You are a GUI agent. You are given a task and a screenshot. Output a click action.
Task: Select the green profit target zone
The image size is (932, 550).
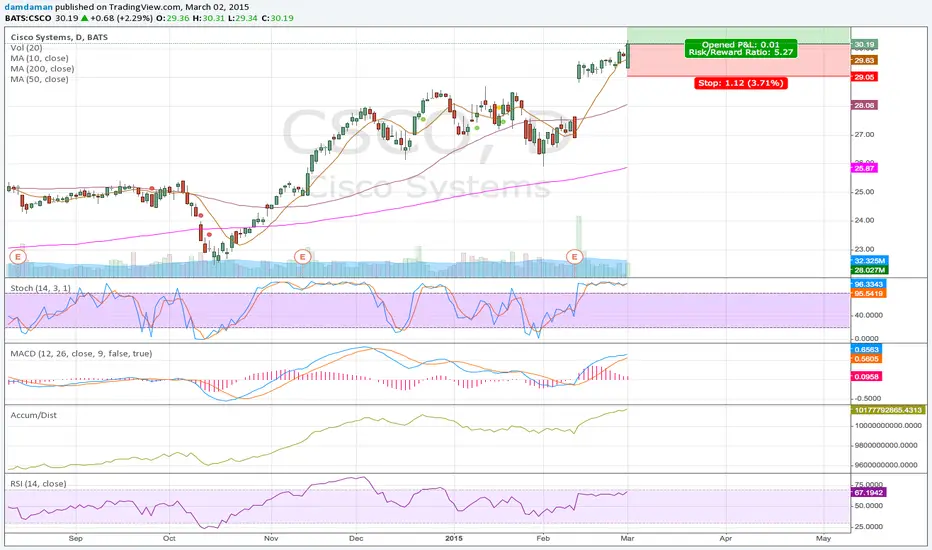(739, 35)
